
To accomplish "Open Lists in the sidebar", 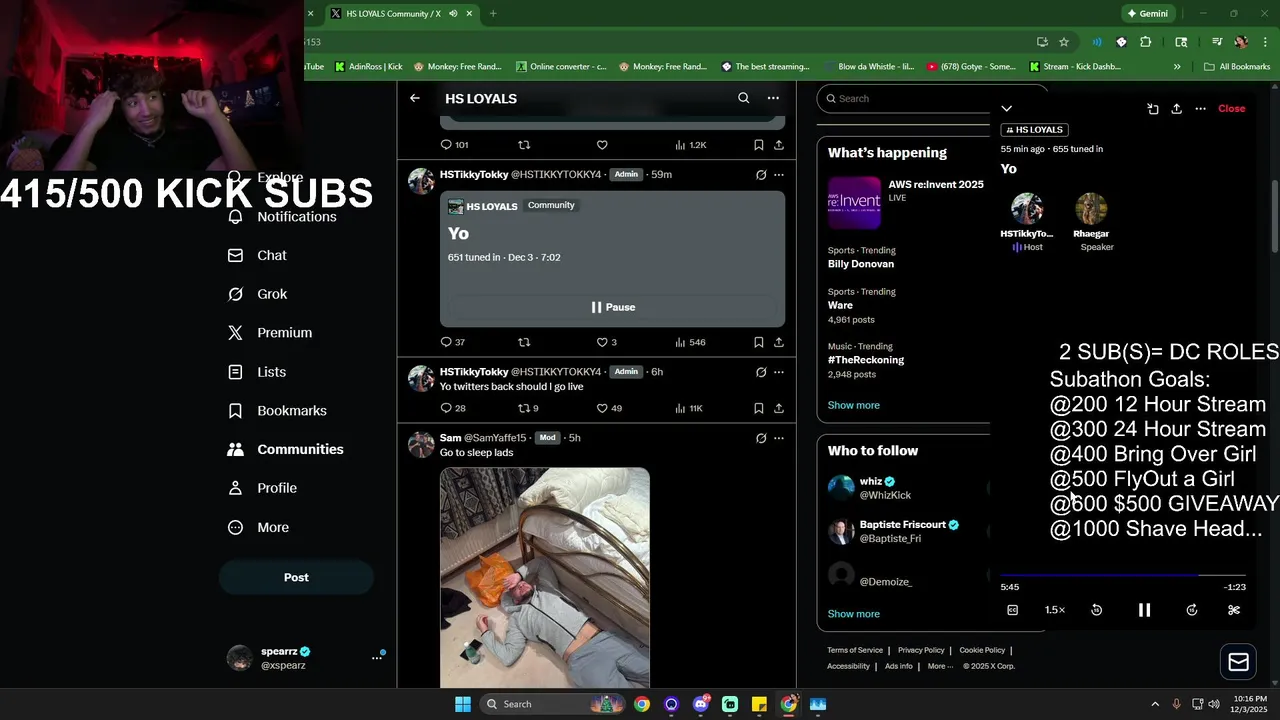I will click(x=257, y=372).
